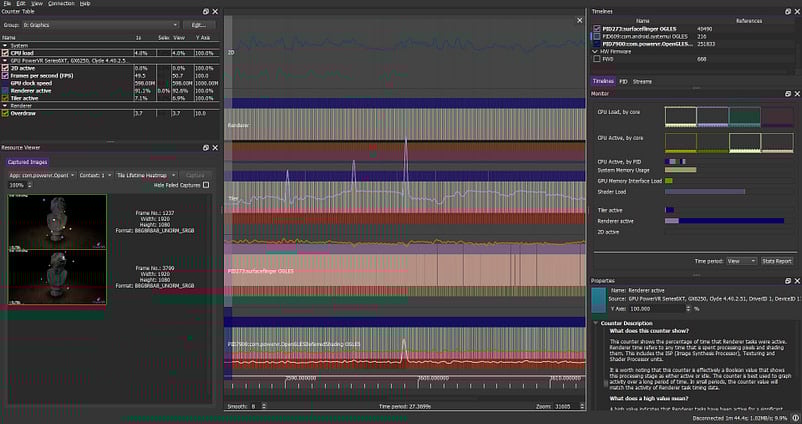The image size is (802, 424).
Task: Collapse the System counter group
Action: coord(5,46)
